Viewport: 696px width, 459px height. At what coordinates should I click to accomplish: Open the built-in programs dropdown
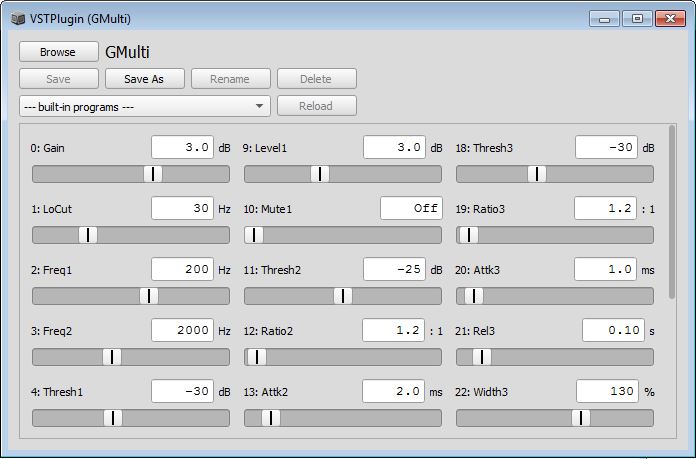pos(144,106)
